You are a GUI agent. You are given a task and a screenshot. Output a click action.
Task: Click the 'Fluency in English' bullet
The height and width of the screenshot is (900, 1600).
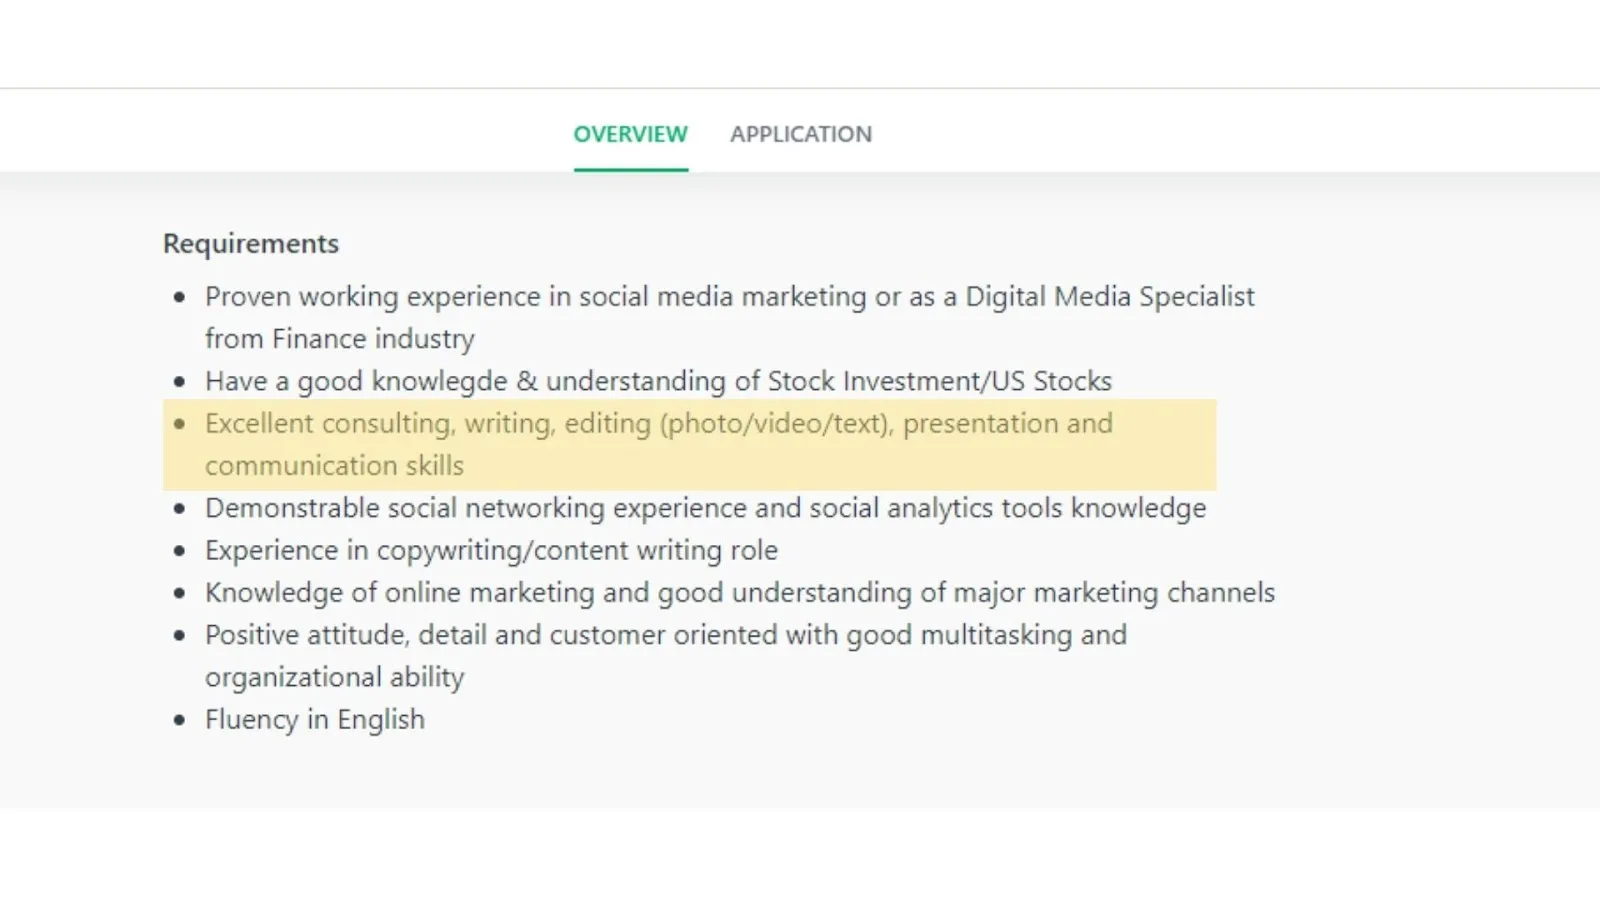point(314,719)
